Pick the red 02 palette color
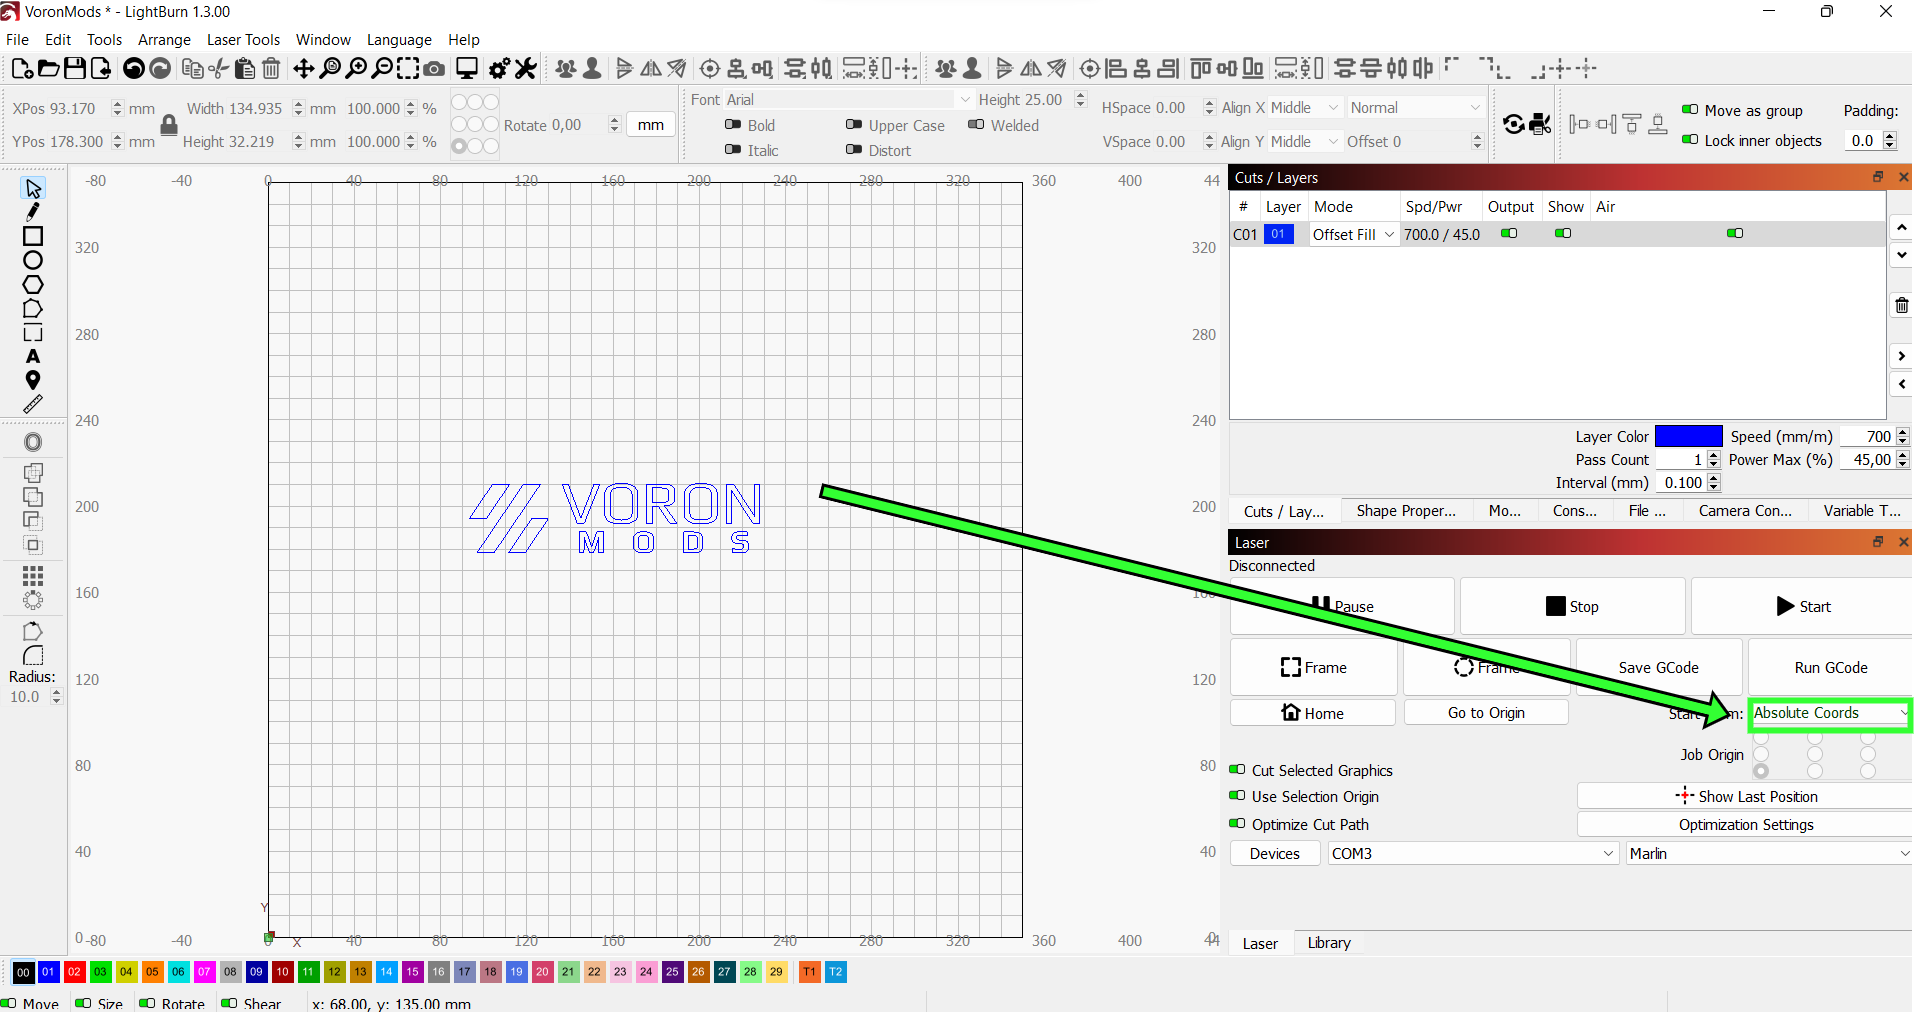This screenshot has height=1013, width=1914. [74, 972]
